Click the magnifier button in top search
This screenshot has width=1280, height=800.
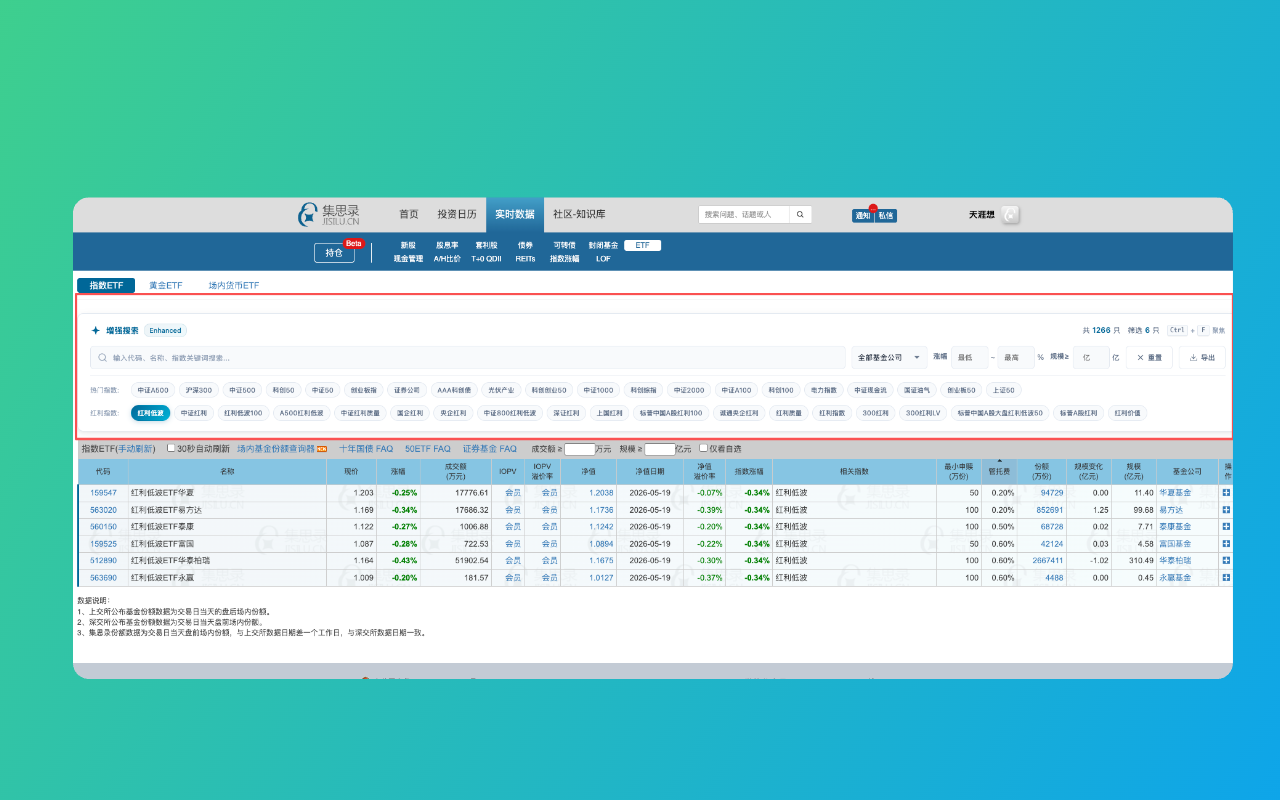[801, 214]
